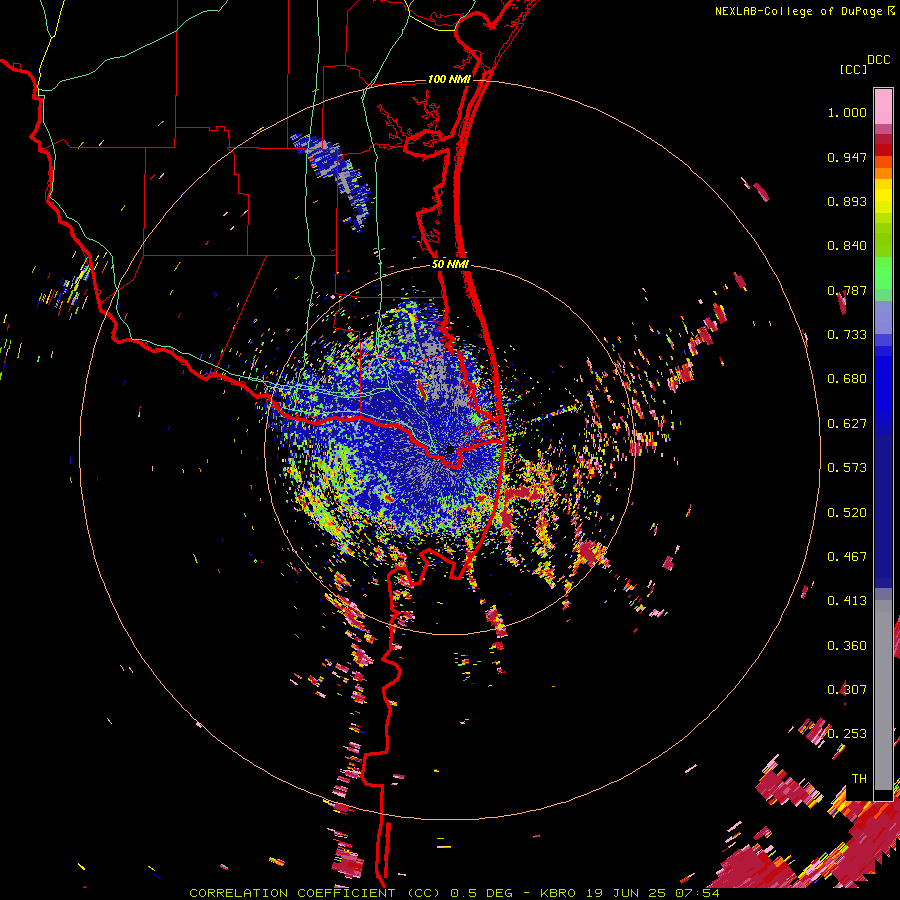Click the 0.413 value on the color scale
The height and width of the screenshot is (900, 900).
coord(847,601)
